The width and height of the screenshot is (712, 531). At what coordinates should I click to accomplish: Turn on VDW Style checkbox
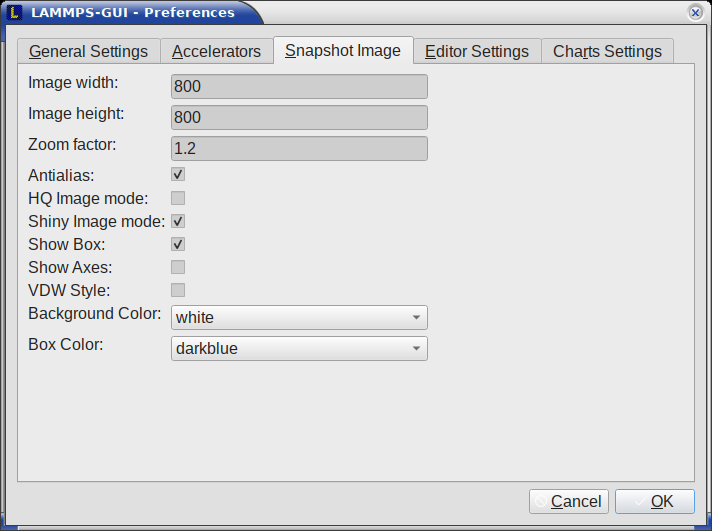coord(178,290)
